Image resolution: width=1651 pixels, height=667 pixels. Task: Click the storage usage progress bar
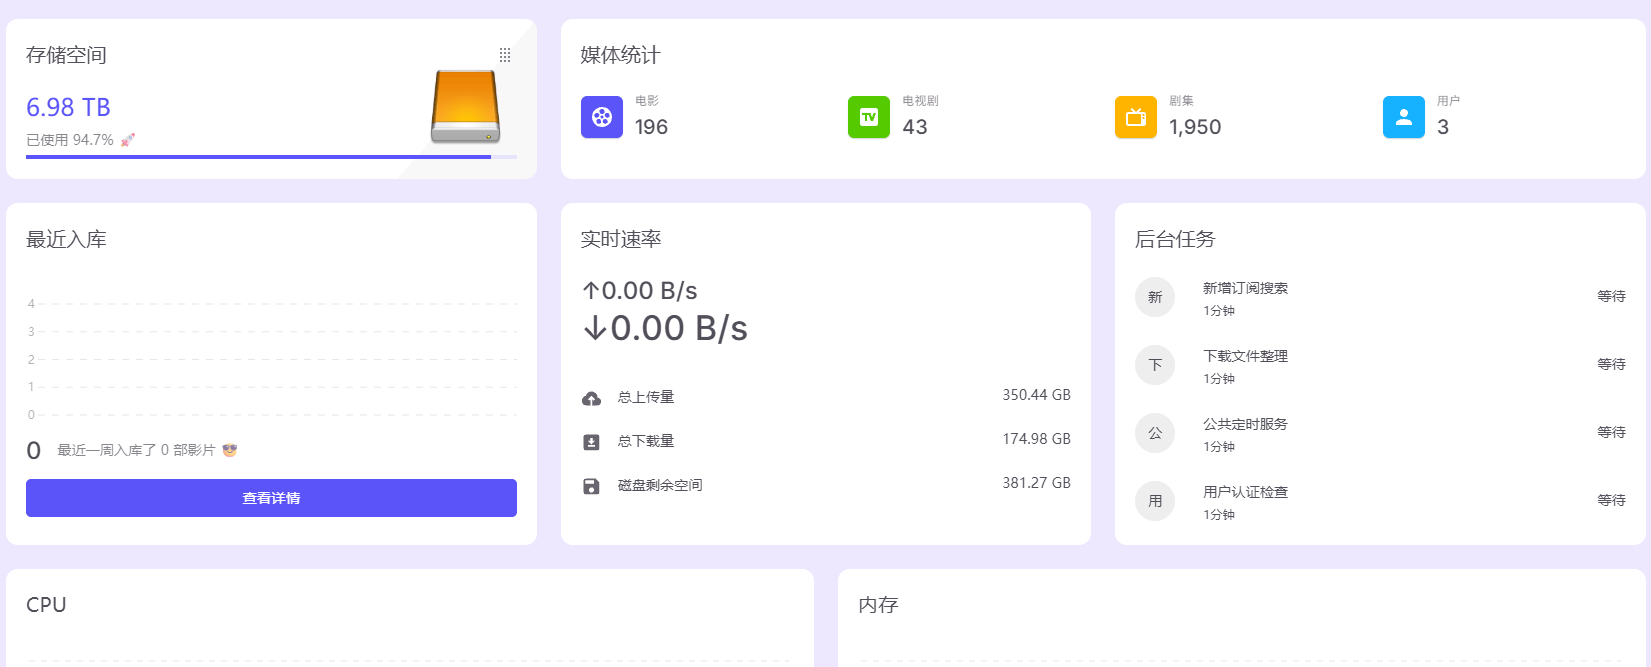271,157
